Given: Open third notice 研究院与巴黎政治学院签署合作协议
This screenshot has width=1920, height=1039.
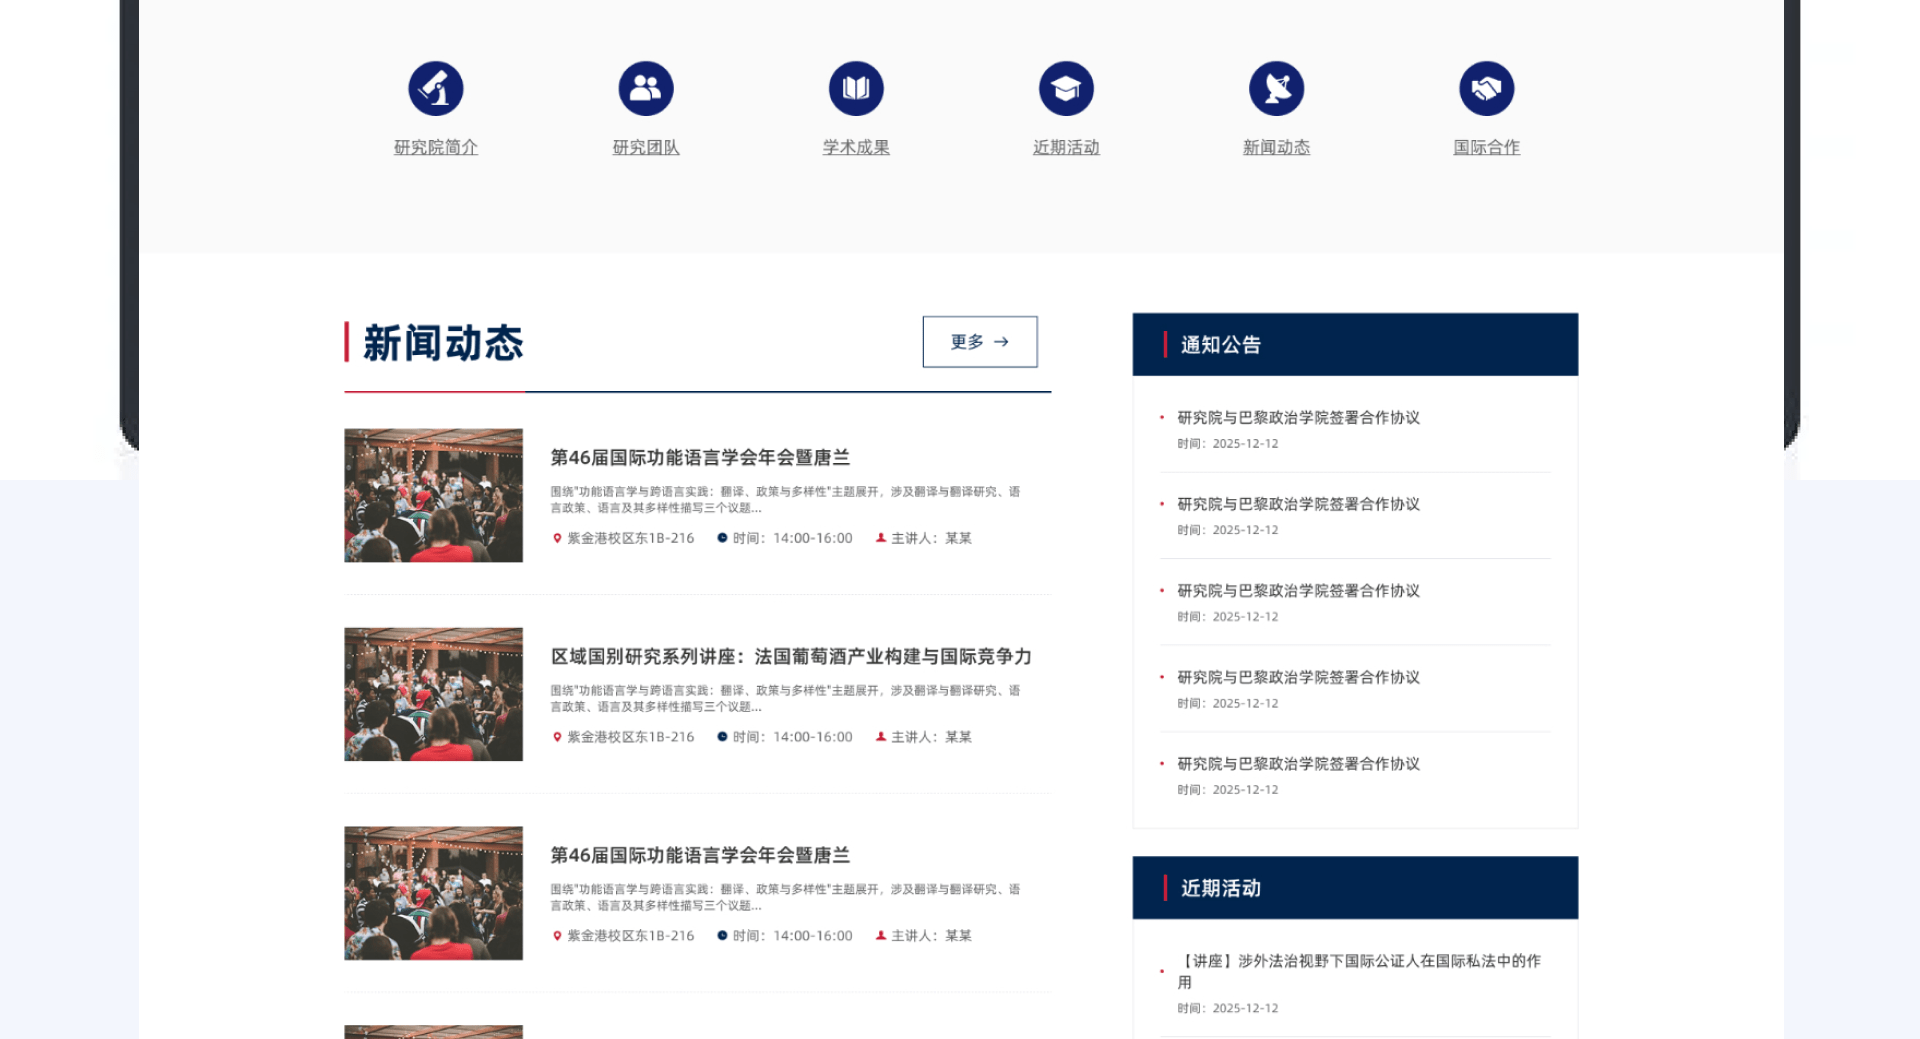Looking at the screenshot, I should (1298, 591).
